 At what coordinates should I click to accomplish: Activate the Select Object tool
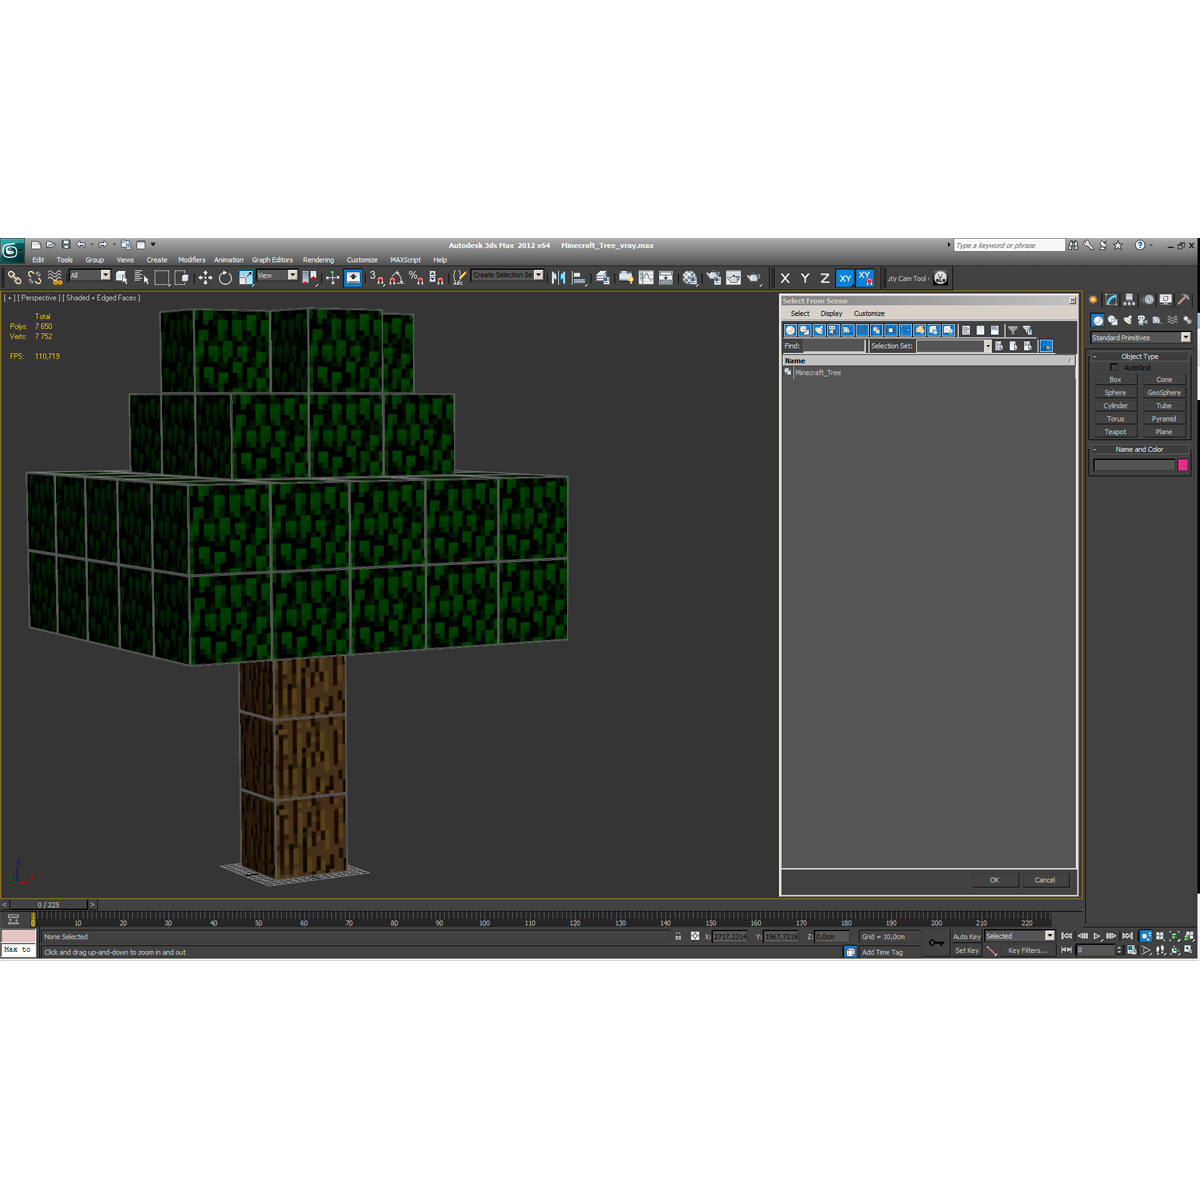[122, 278]
